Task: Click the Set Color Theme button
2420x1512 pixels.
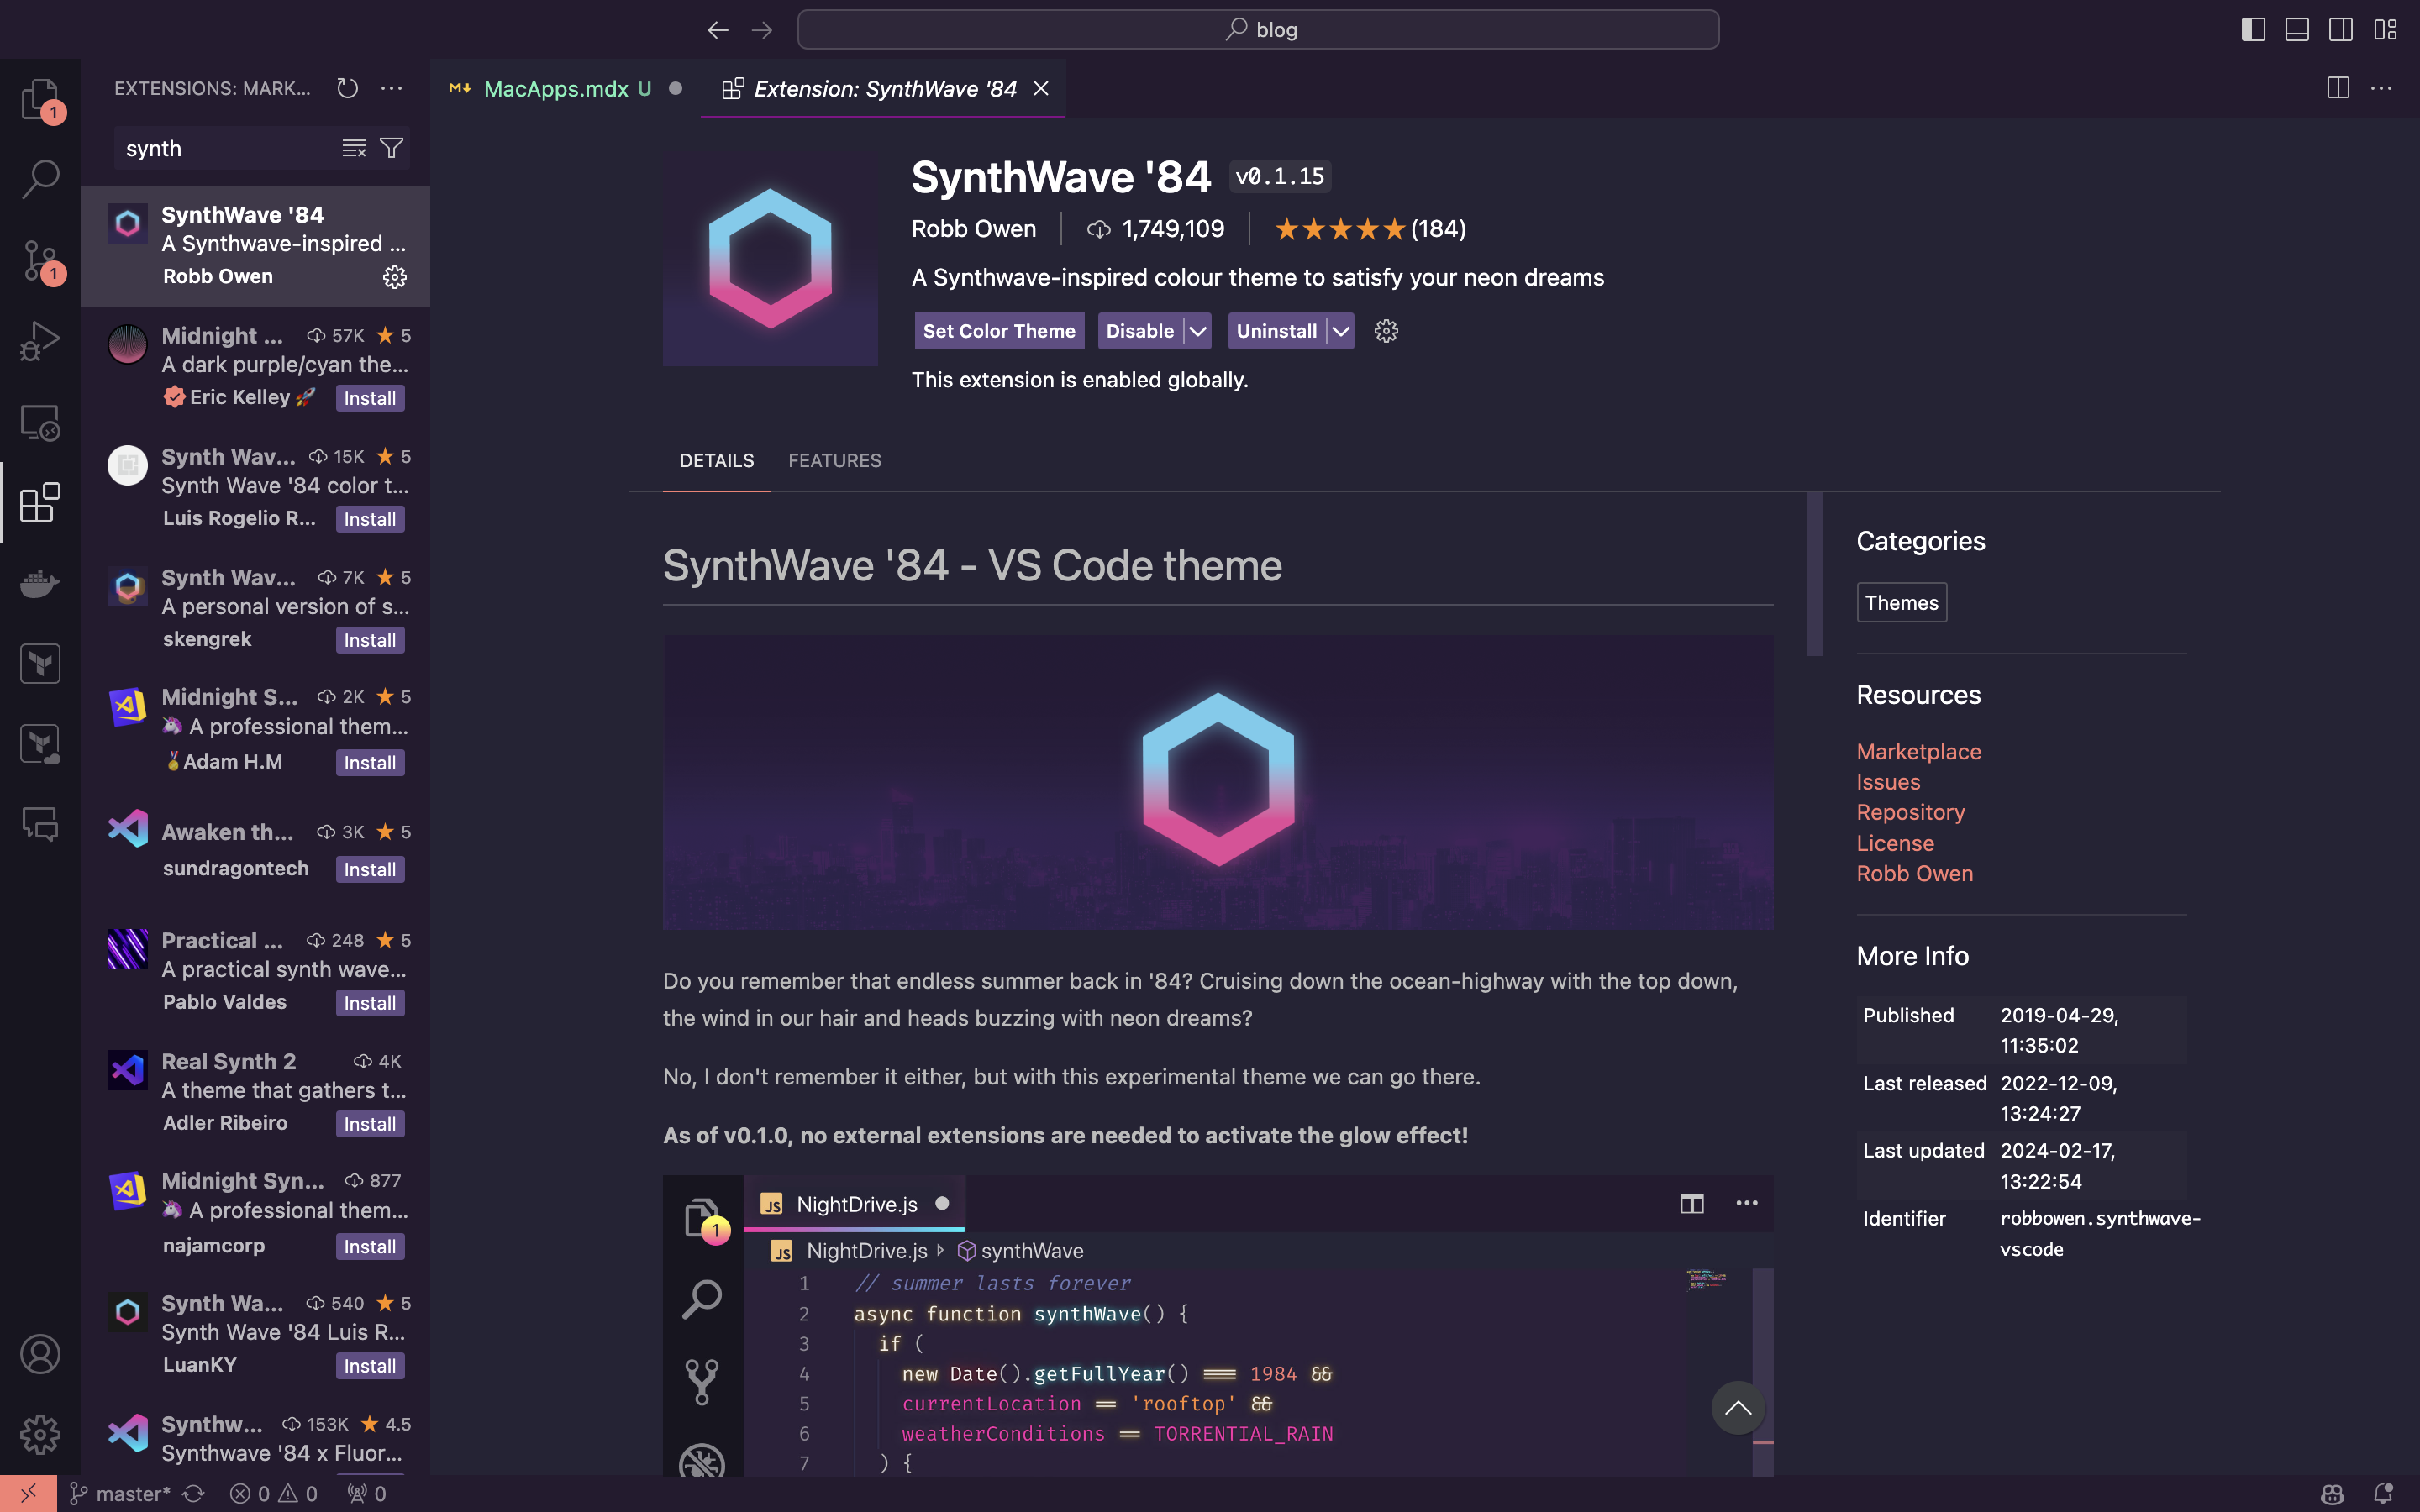Action: [998, 331]
